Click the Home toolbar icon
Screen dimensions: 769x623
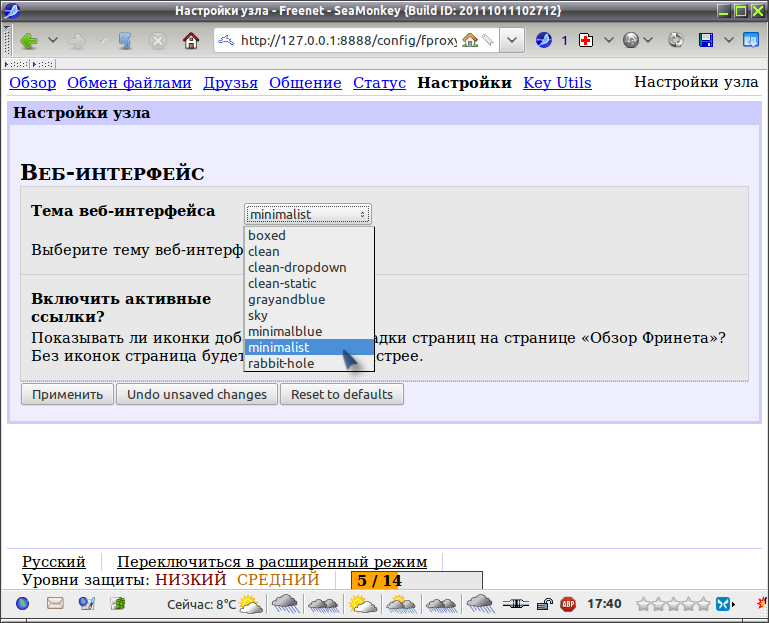191,41
